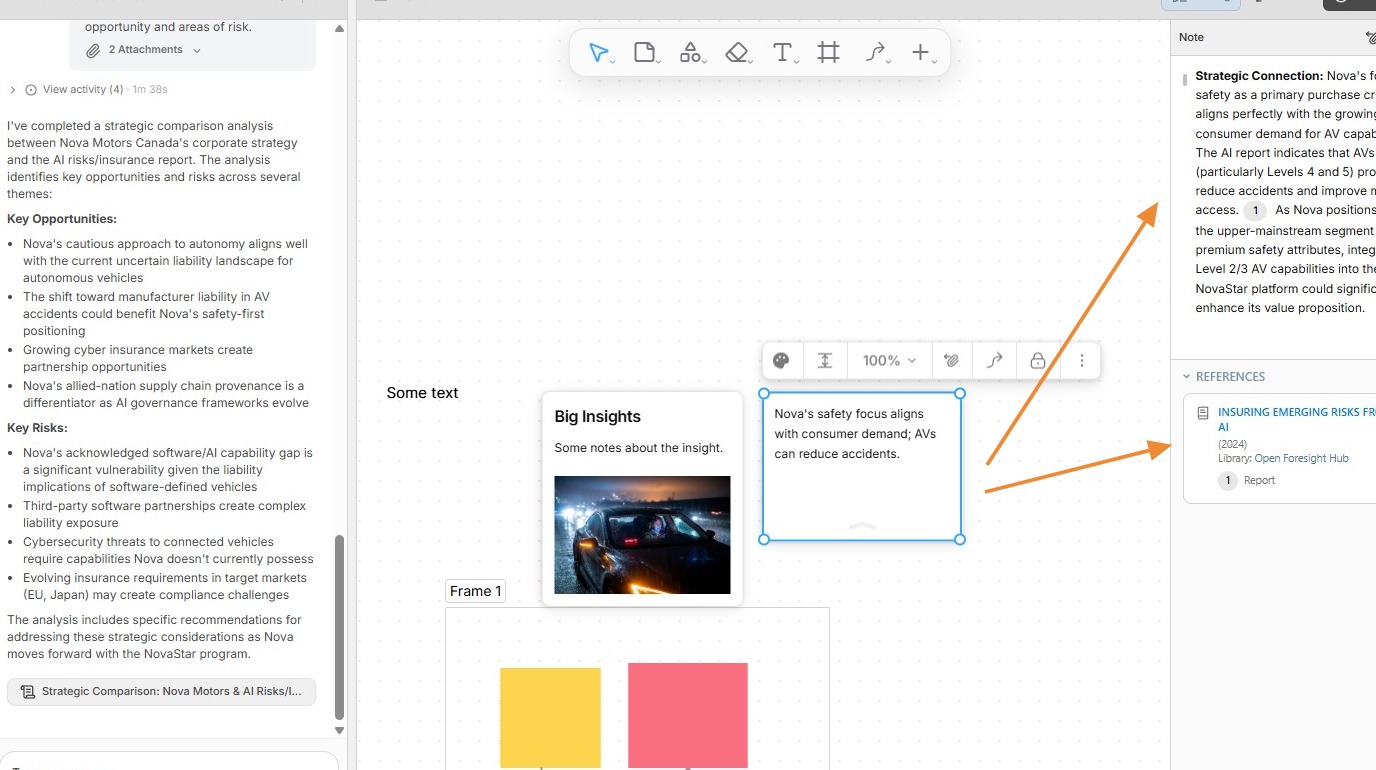Open the plus add-more tool

click(x=920, y=53)
